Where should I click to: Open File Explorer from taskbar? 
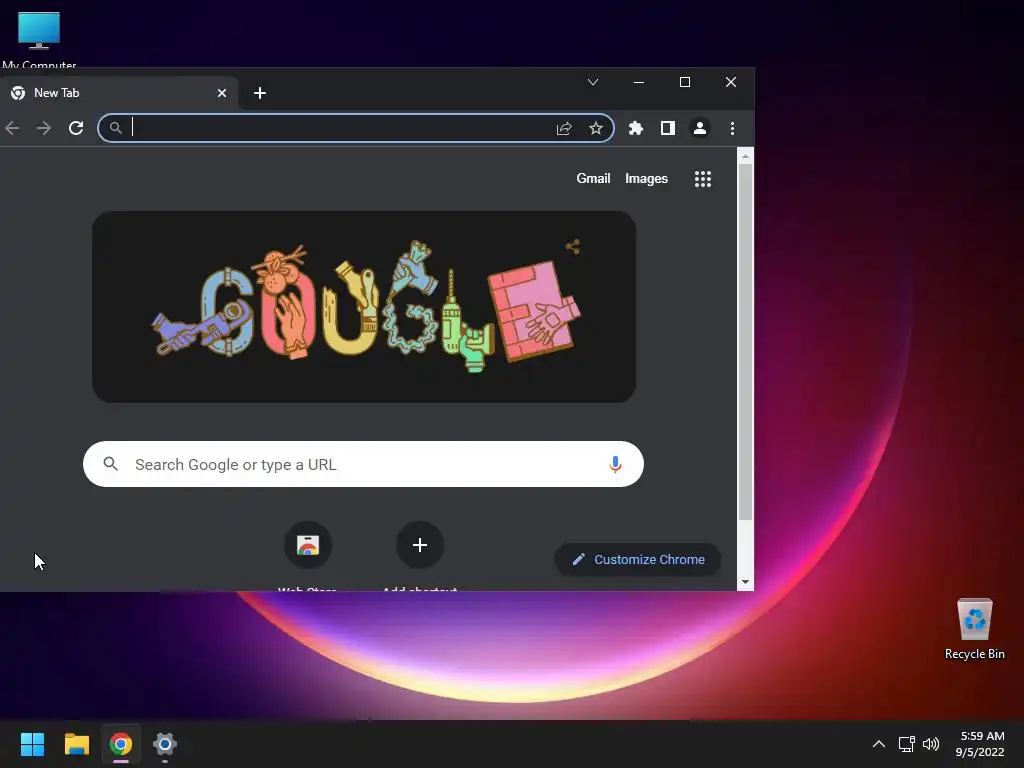point(76,744)
